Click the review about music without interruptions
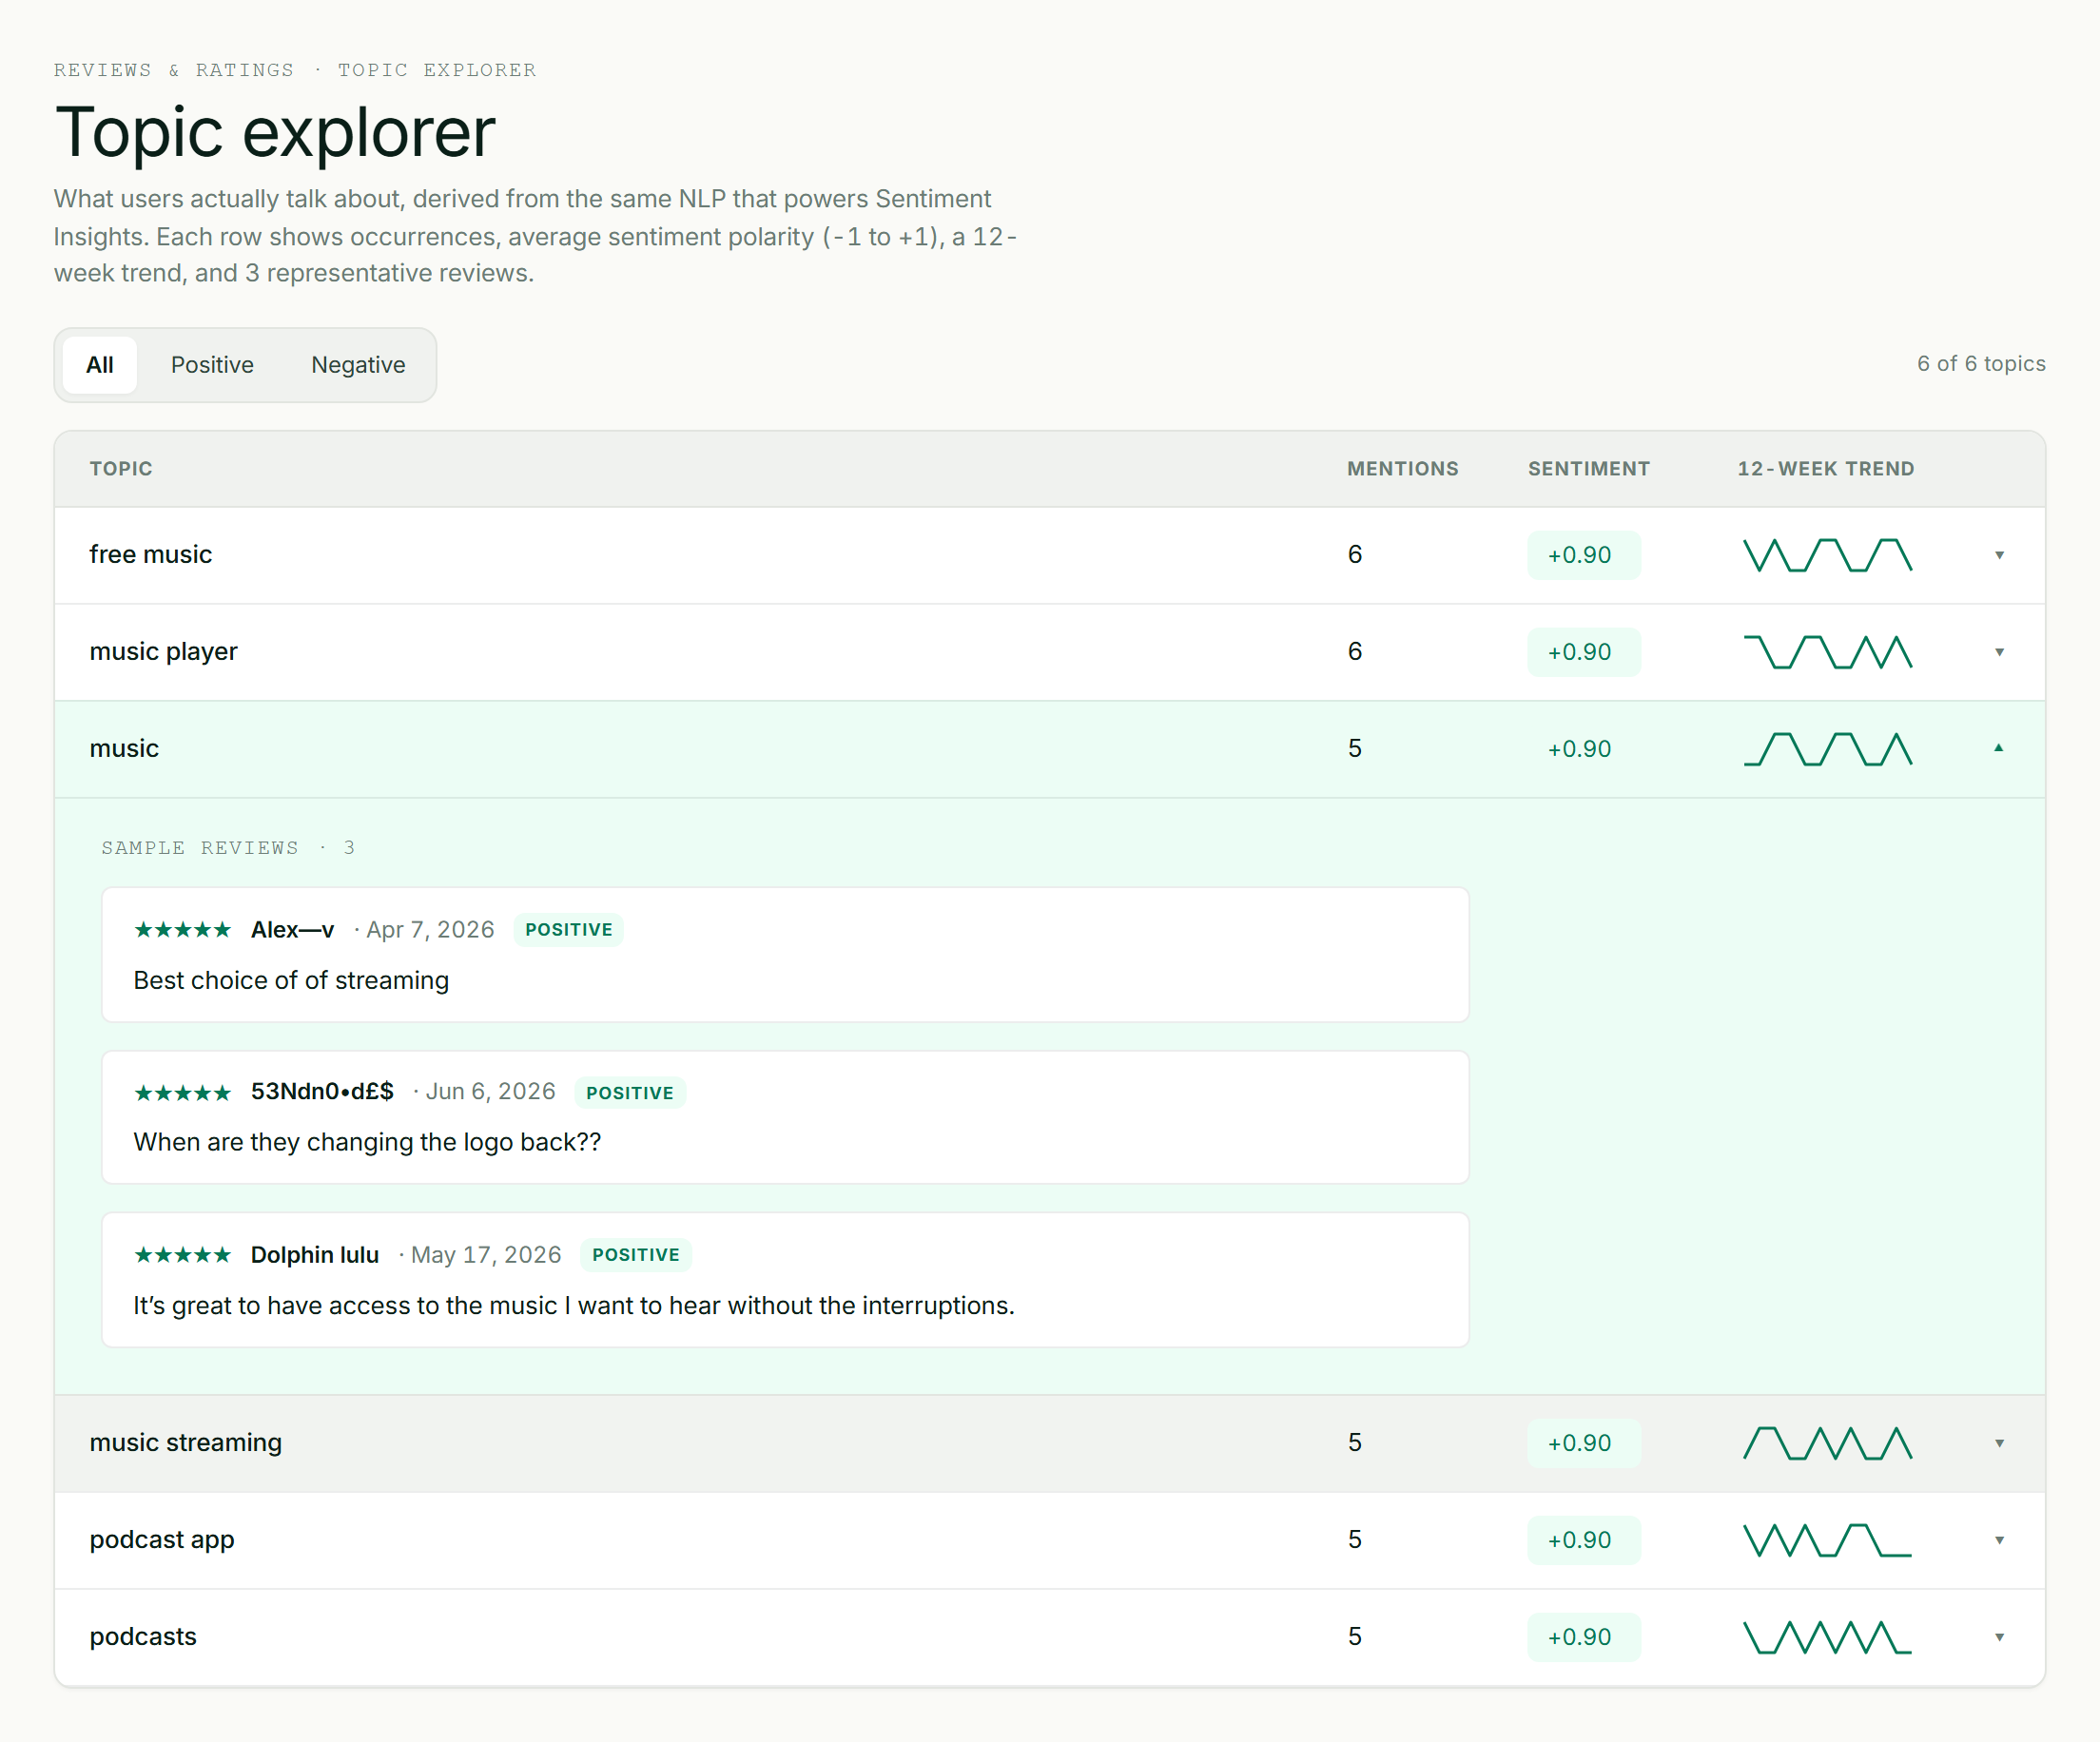The image size is (2100, 1742). tap(574, 1305)
